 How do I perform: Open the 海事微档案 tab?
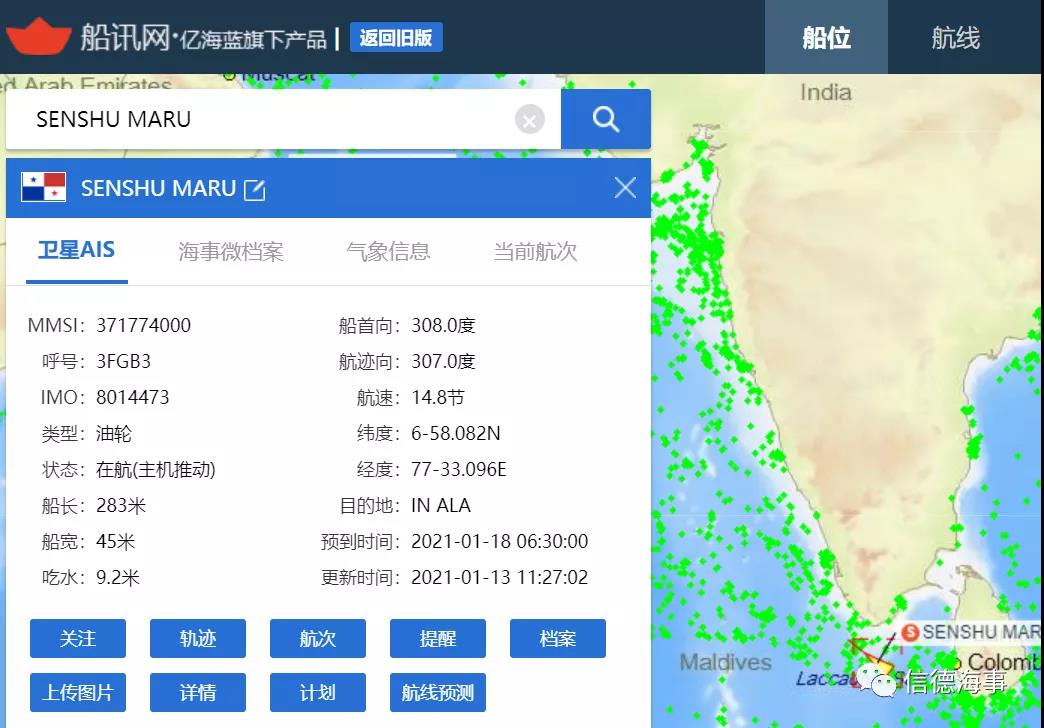click(231, 252)
